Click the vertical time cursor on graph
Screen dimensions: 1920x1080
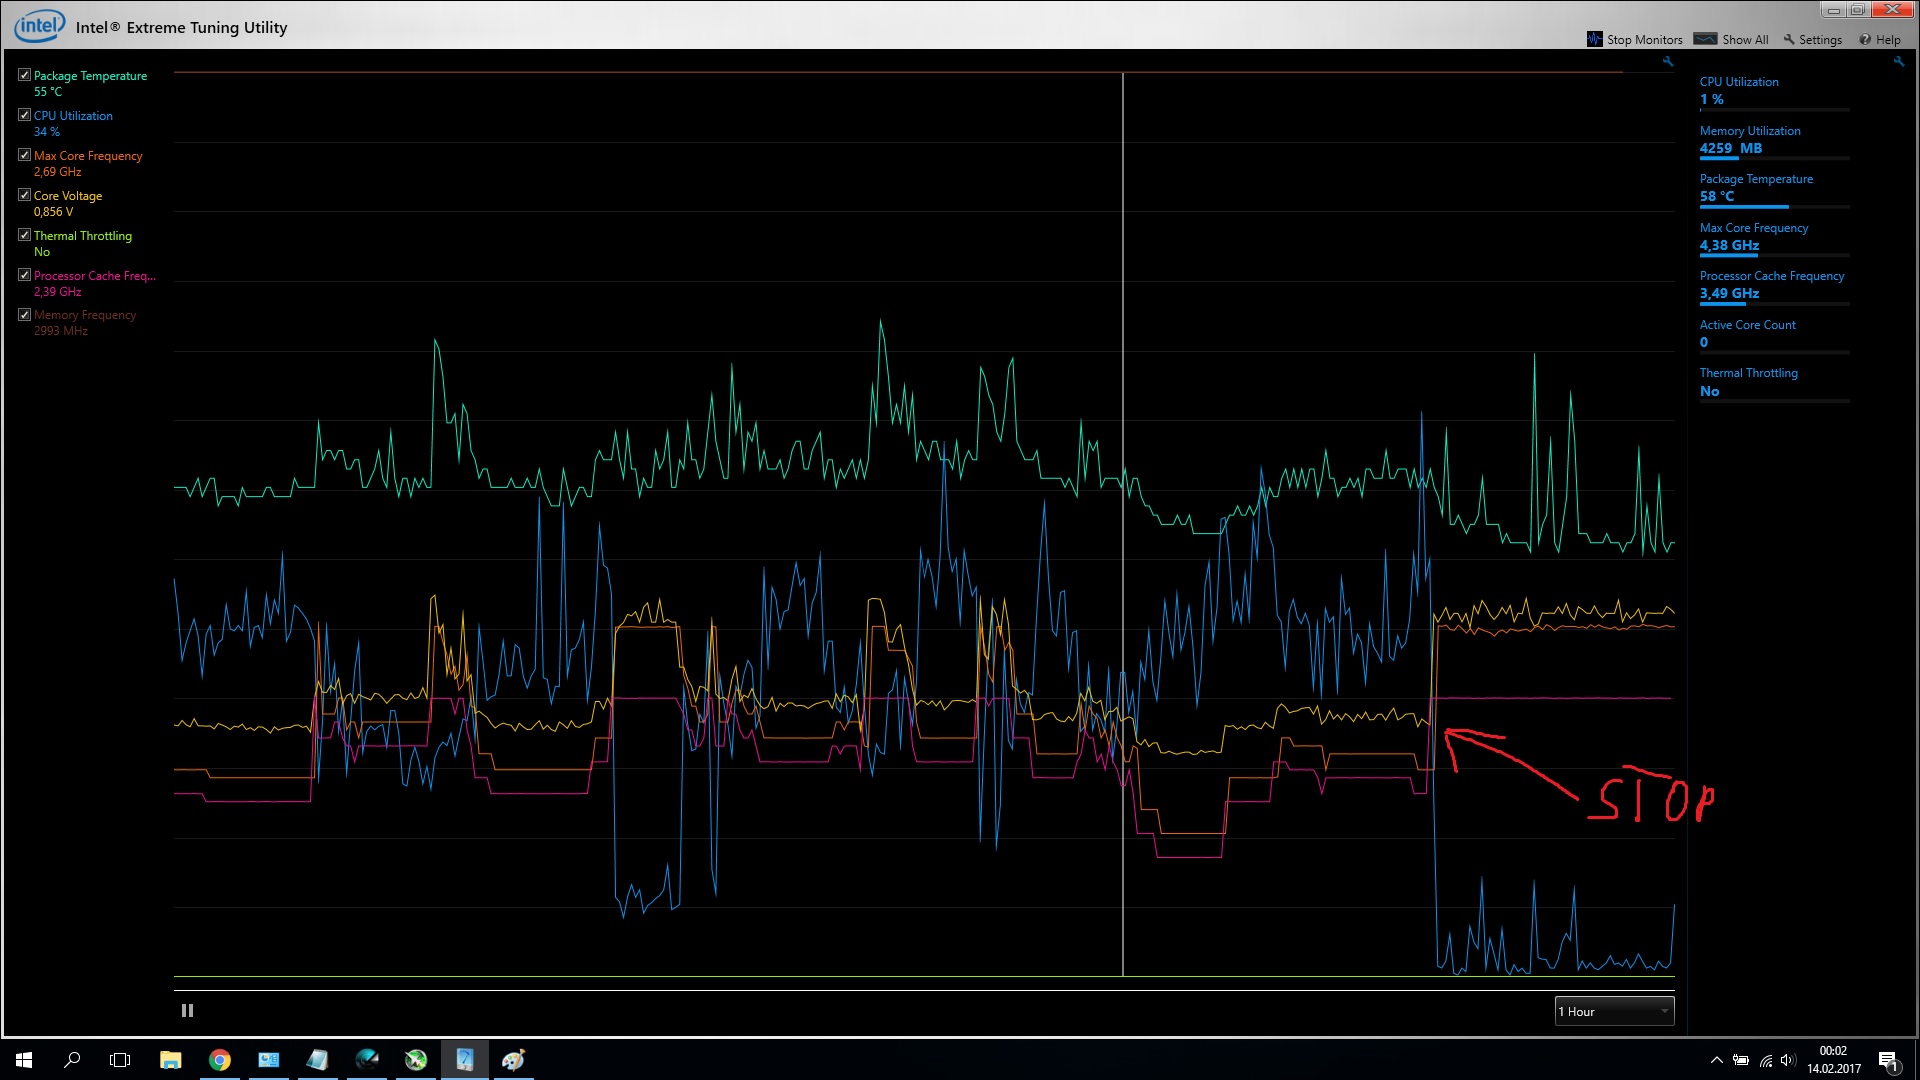[x=1123, y=523]
